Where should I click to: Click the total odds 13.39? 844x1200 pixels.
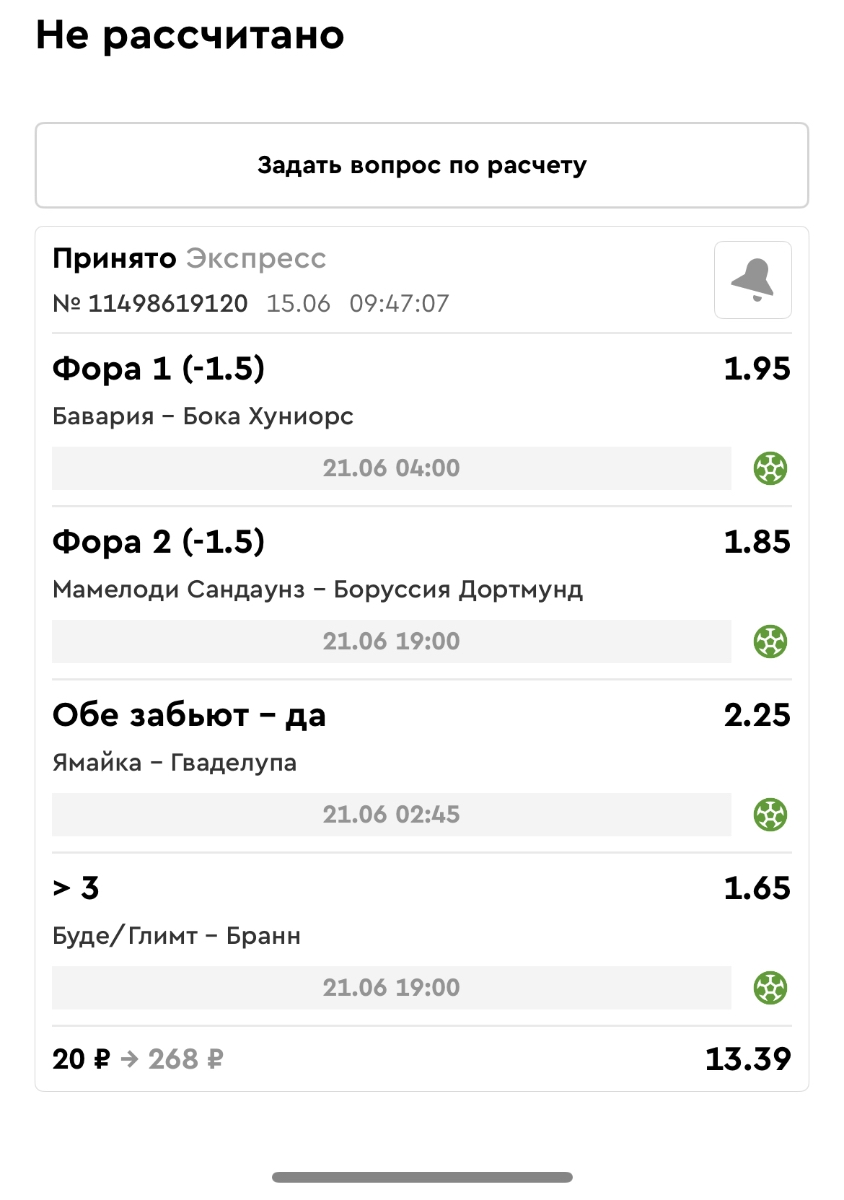(748, 1059)
